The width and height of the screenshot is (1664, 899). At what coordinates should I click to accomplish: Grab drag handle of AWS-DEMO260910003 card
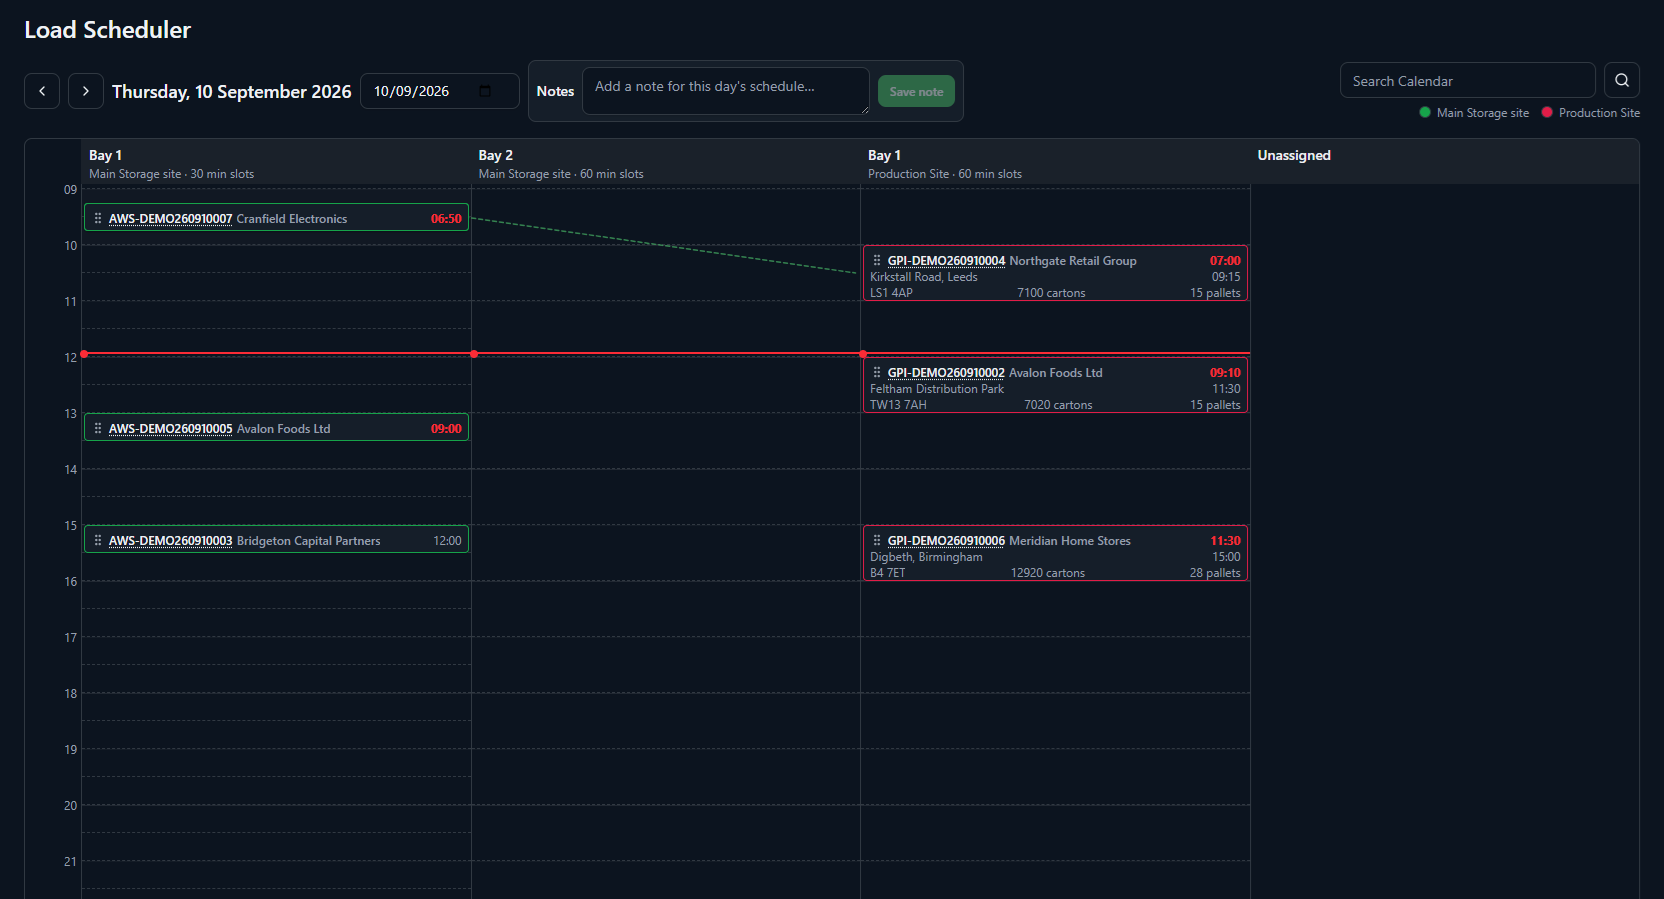pyautogui.click(x=97, y=540)
